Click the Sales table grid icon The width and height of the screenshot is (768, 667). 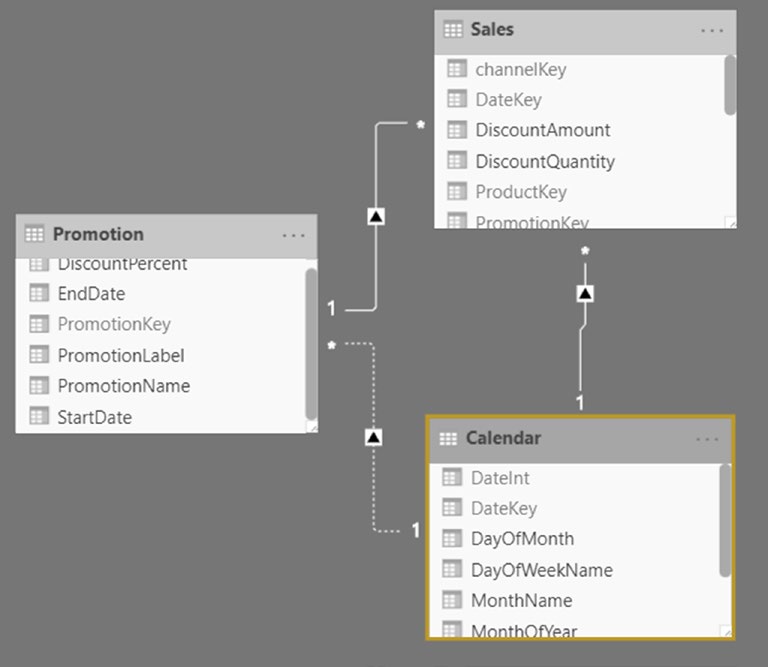point(453,29)
